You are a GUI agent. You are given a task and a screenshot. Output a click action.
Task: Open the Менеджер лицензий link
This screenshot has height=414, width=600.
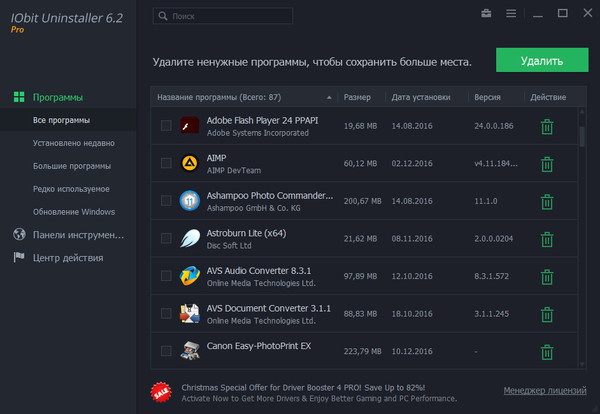pyautogui.click(x=543, y=390)
